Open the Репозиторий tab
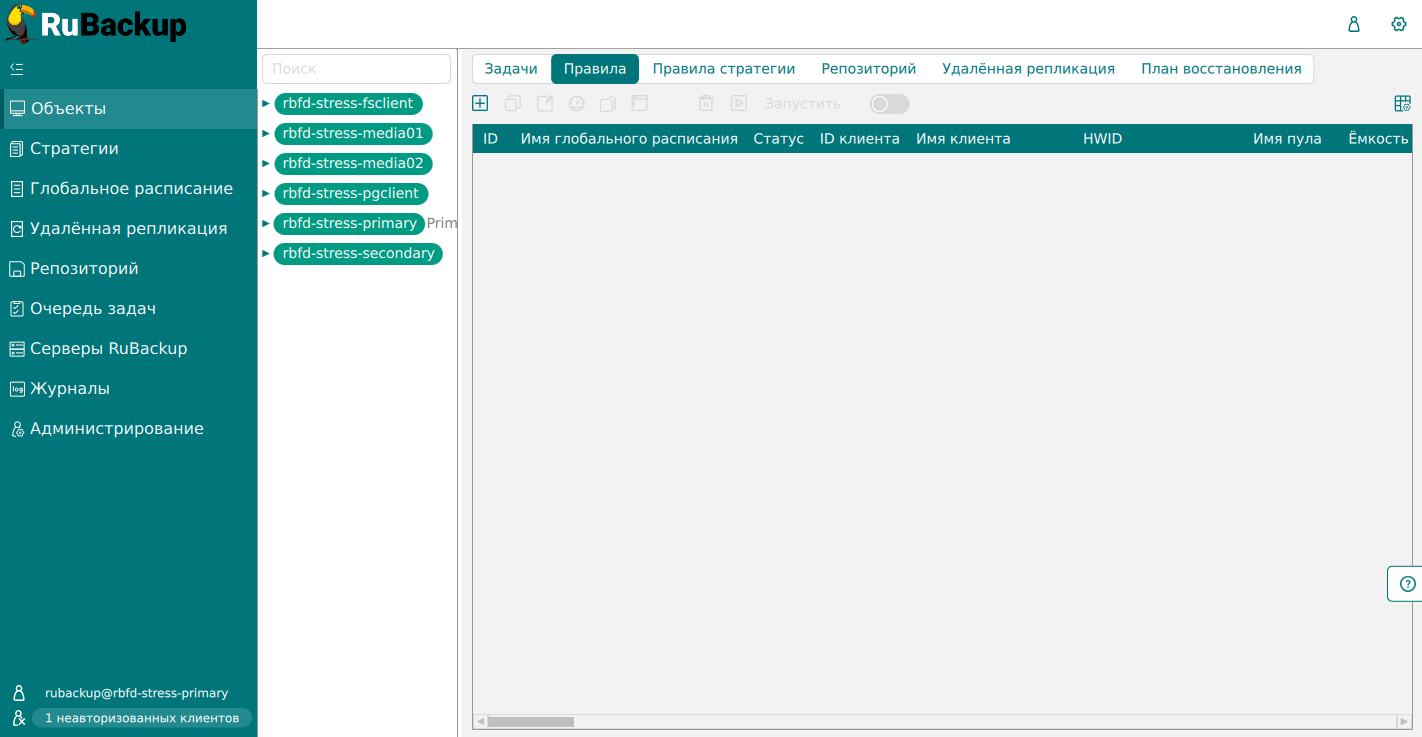This screenshot has height=737, width=1422. [868, 69]
